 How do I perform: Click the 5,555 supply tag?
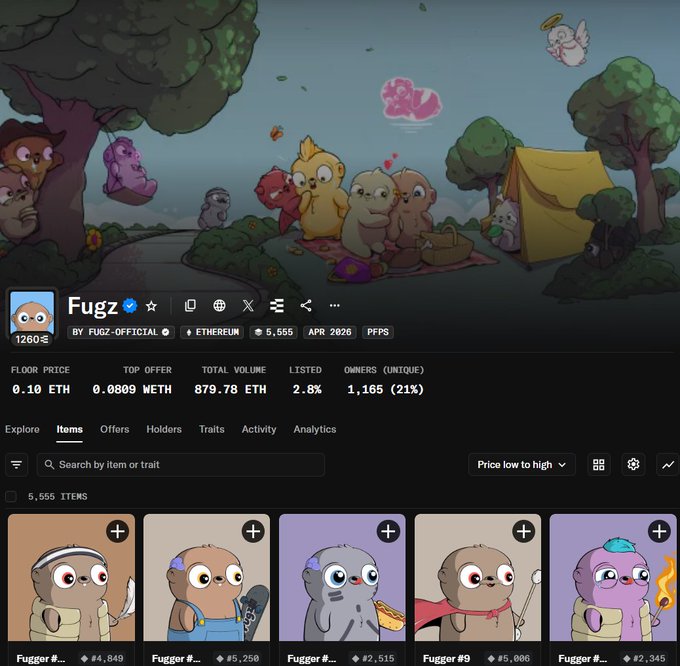pyautogui.click(x=274, y=332)
